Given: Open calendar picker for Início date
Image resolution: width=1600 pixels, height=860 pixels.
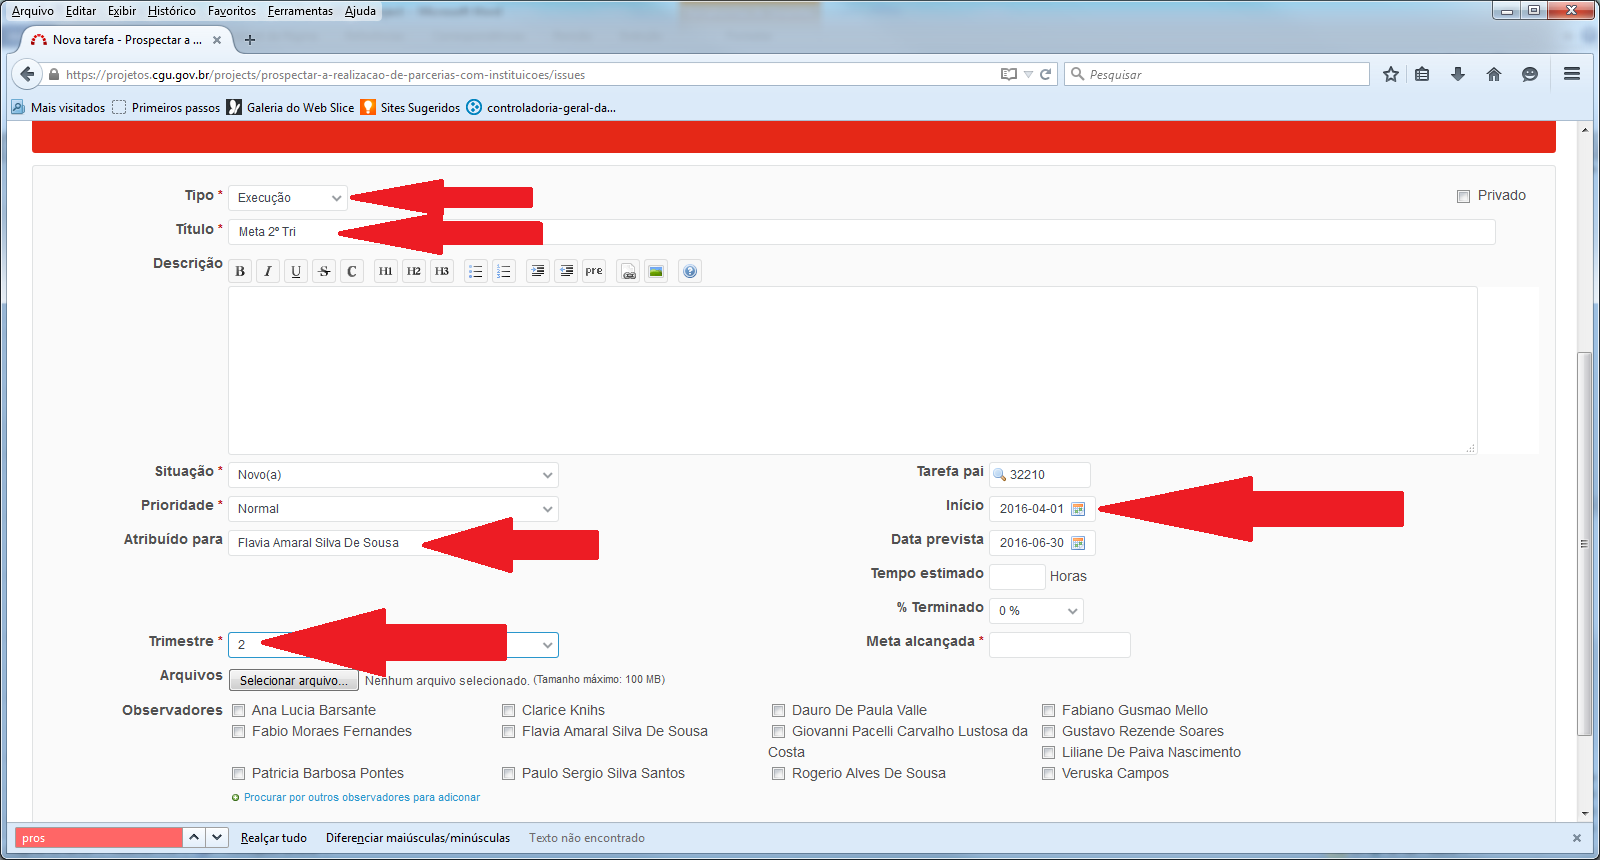Looking at the screenshot, I should tap(1078, 509).
